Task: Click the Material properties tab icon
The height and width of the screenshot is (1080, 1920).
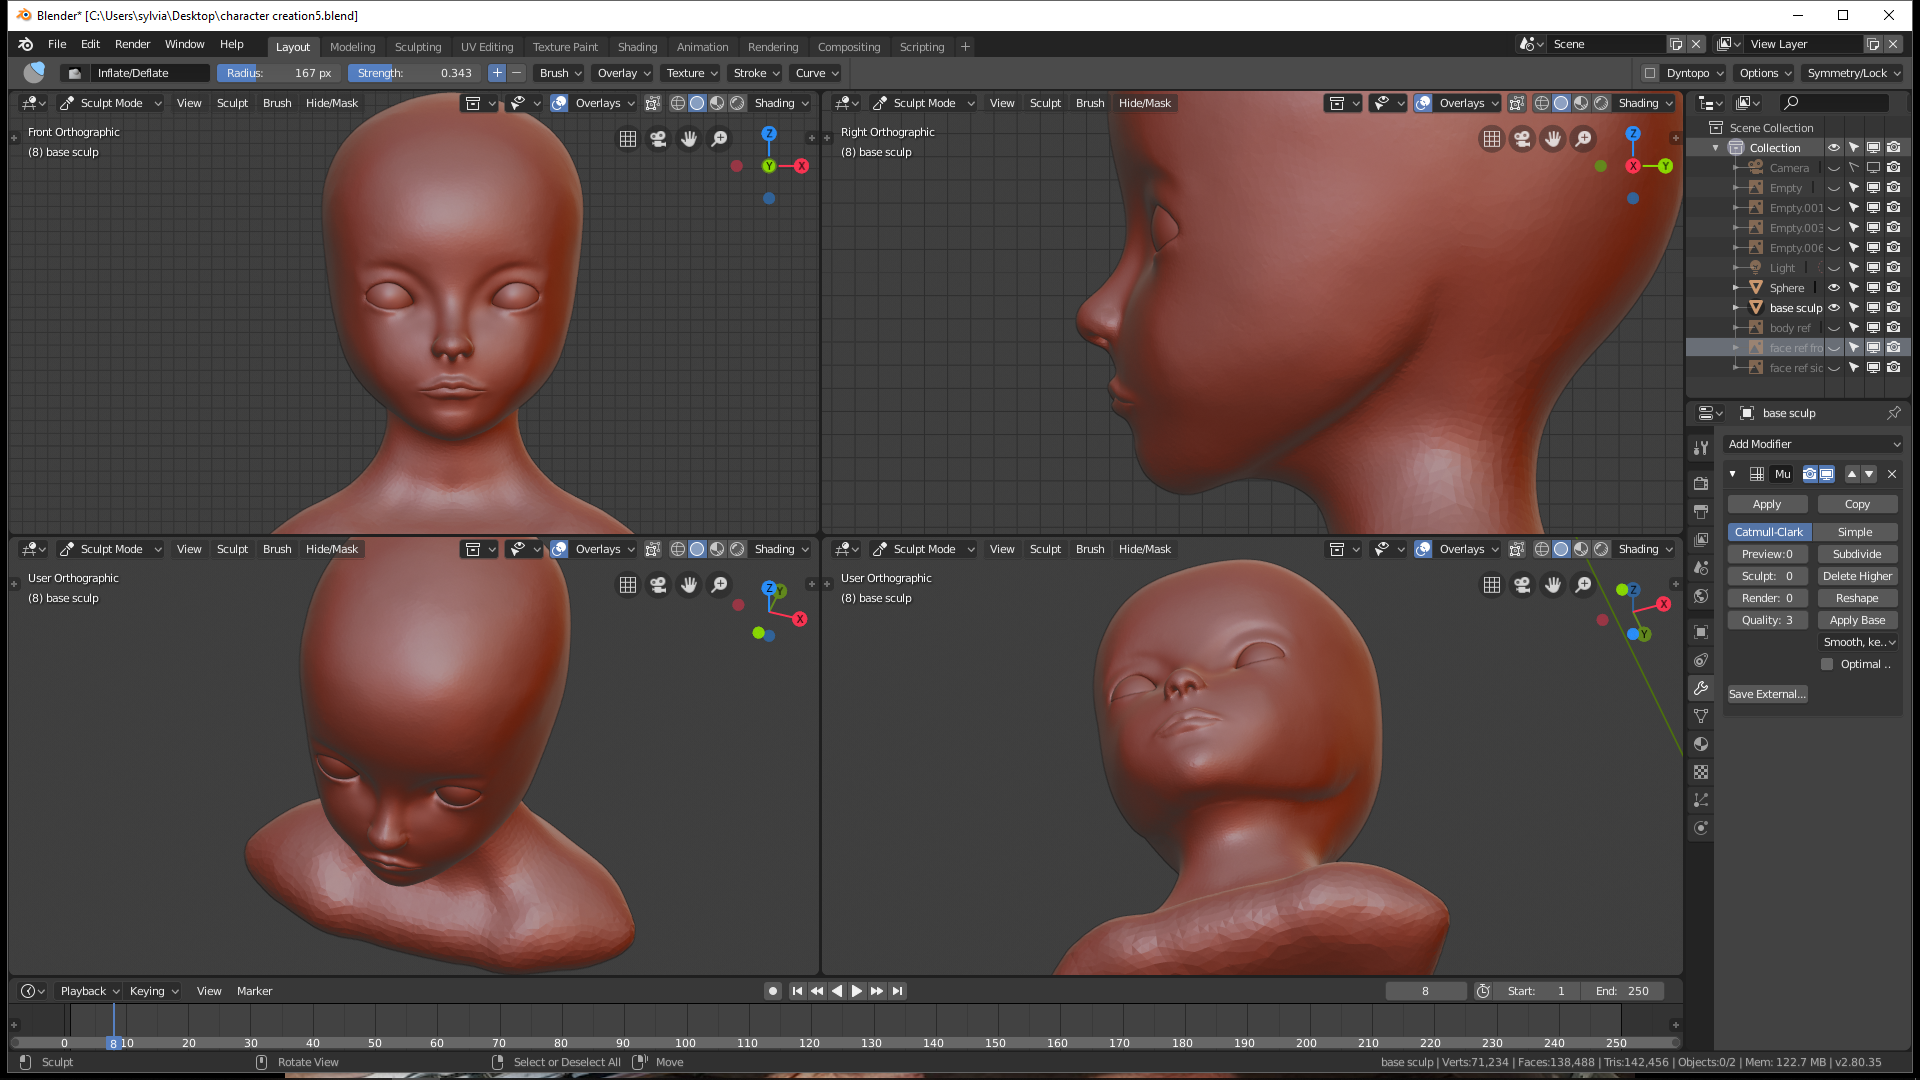Action: 1701,744
